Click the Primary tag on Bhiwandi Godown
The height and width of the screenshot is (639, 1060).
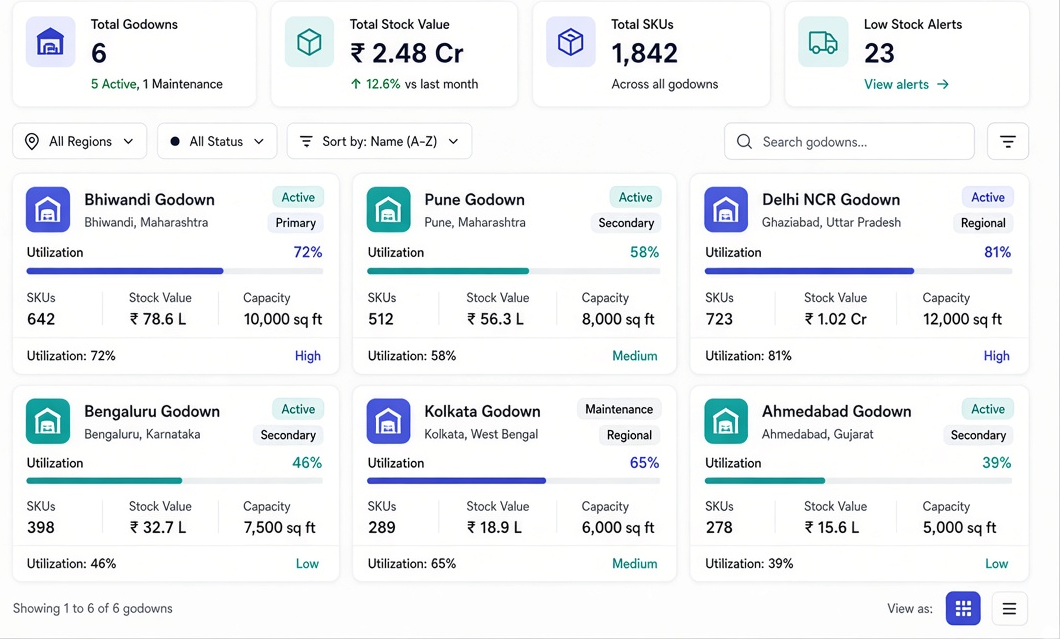point(295,223)
